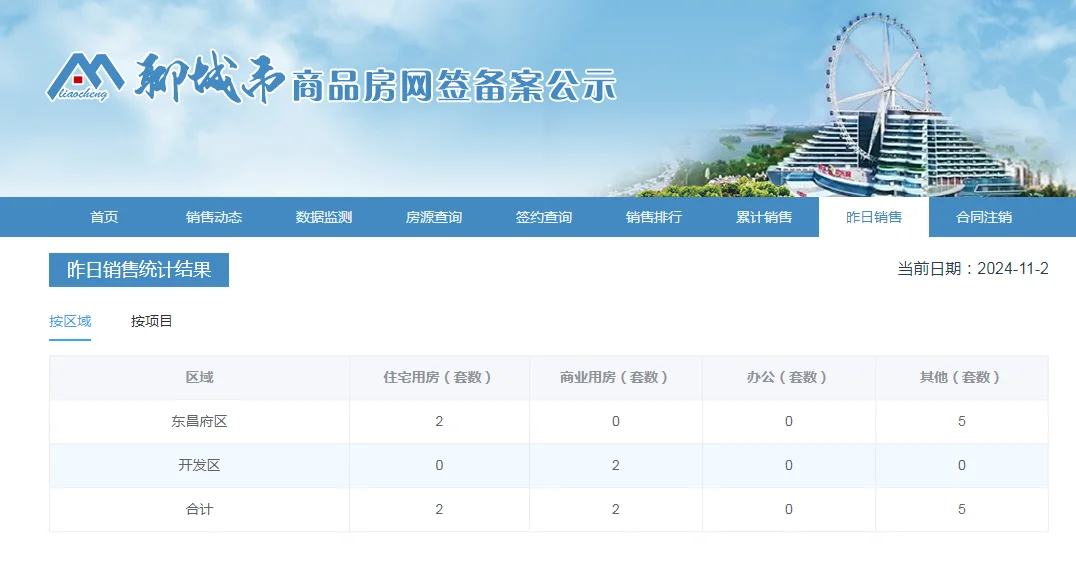This screenshot has width=1076, height=567.
Task: Open 签约查询 navigation item
Action: click(544, 217)
